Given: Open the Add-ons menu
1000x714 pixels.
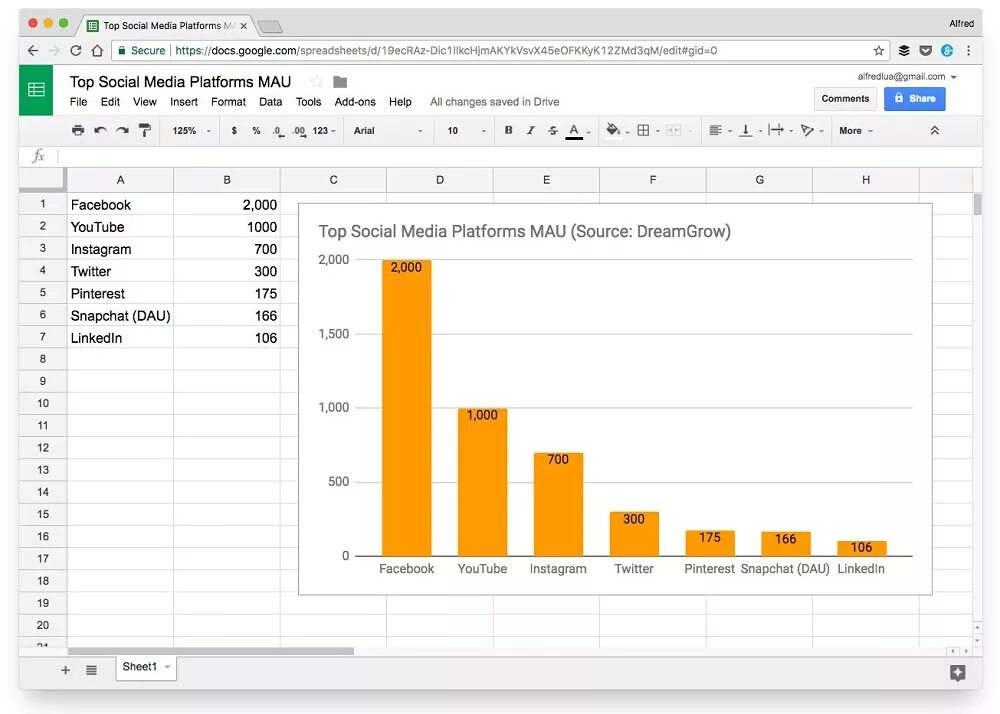Looking at the screenshot, I should [x=355, y=102].
